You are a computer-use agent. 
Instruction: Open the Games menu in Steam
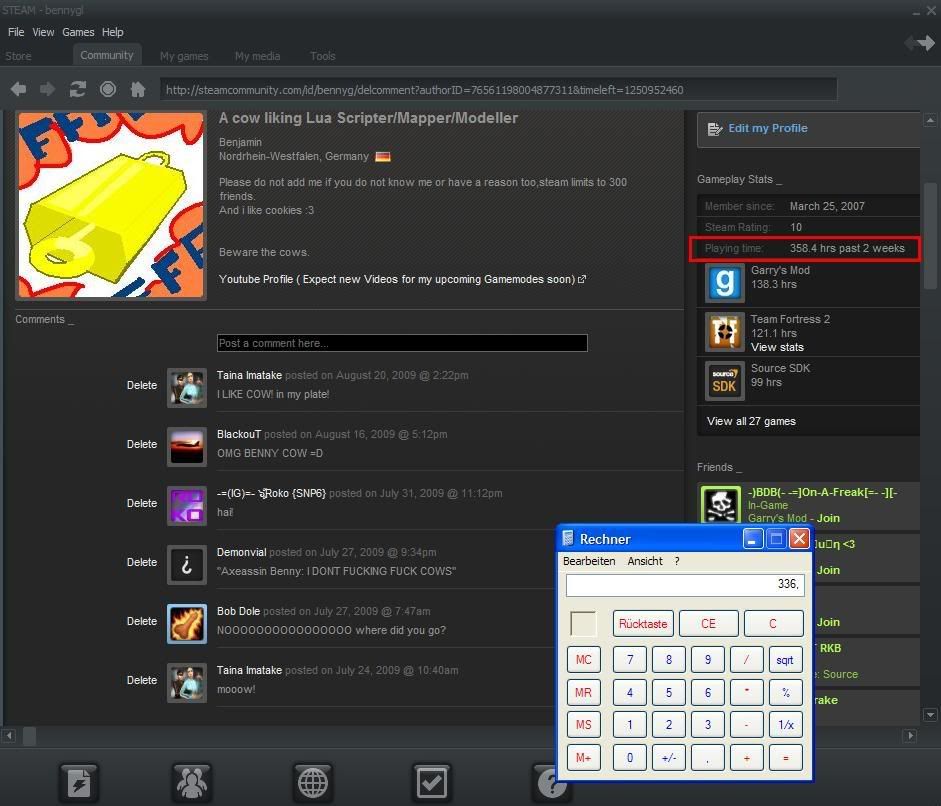78,32
